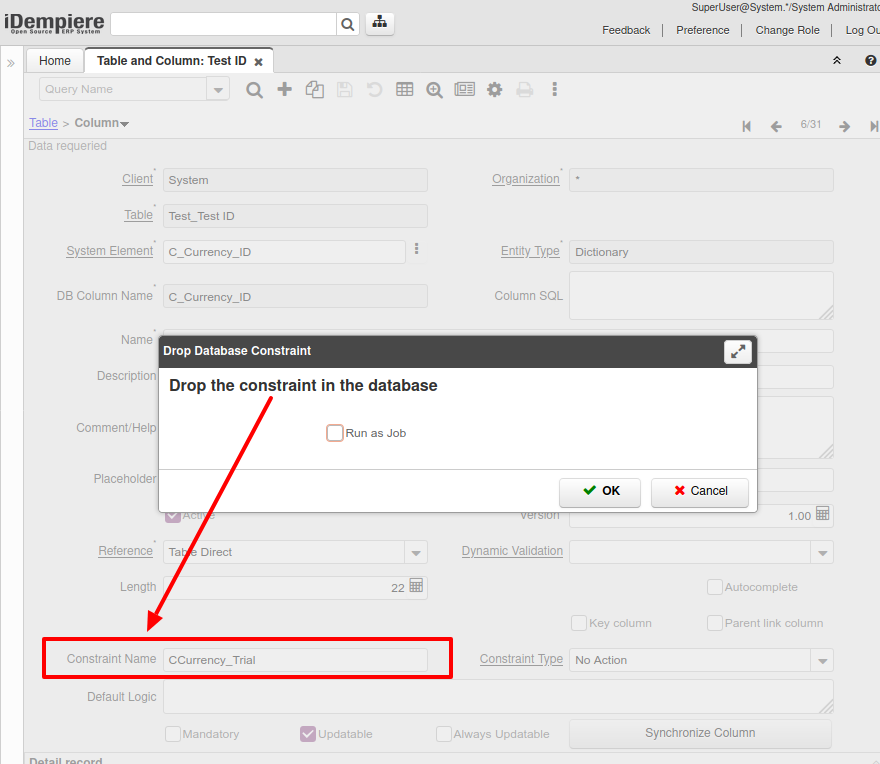Toggle the Mandatory checkbox
The width and height of the screenshot is (880, 764).
click(173, 734)
